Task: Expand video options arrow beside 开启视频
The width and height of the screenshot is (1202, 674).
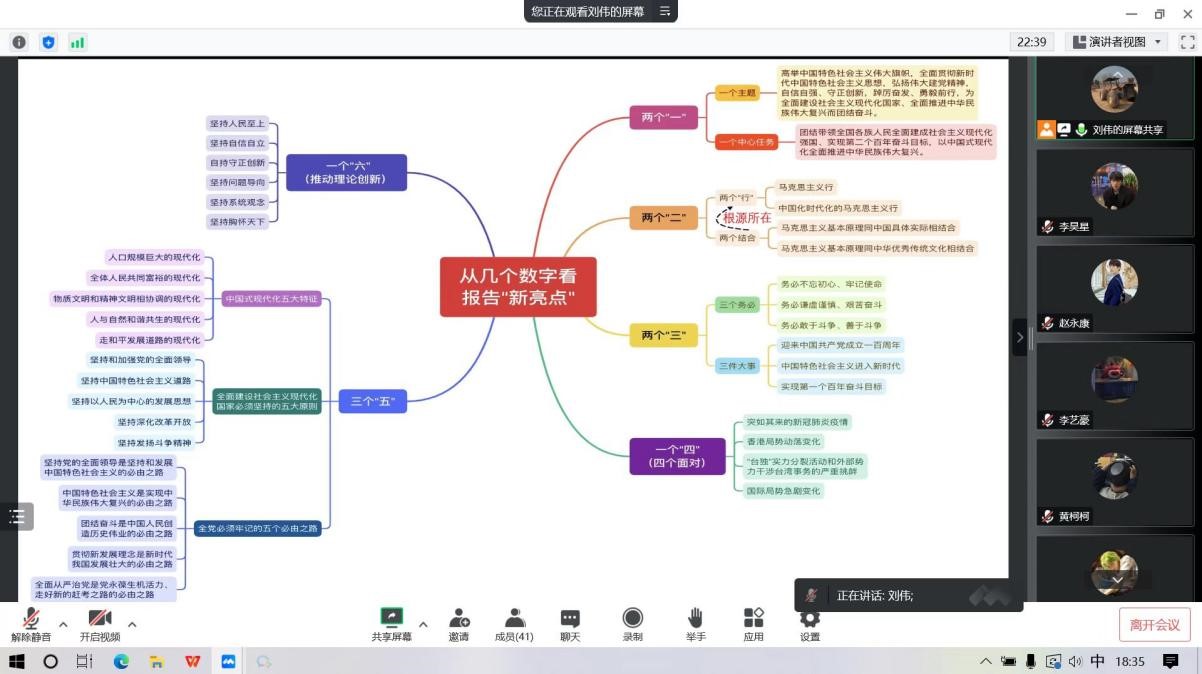Action: 132,625
